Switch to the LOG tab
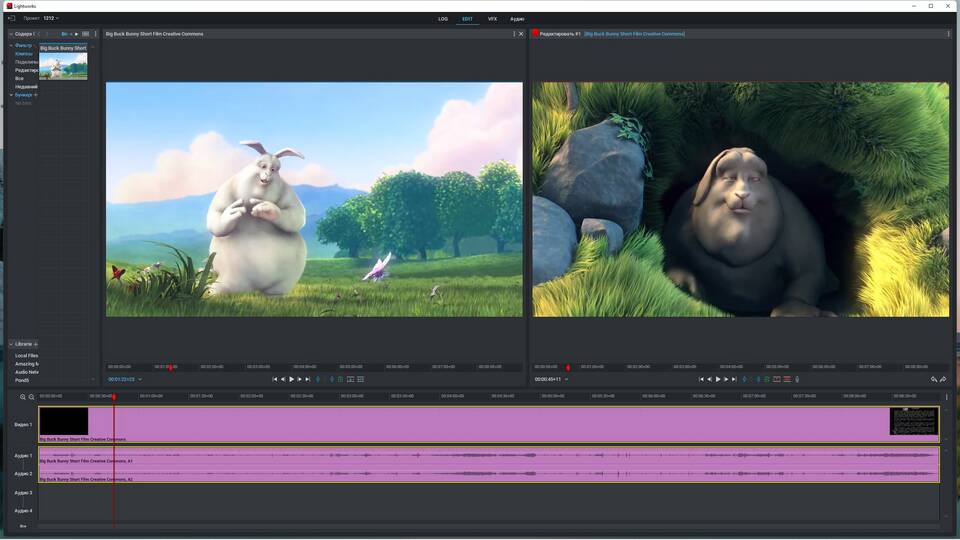Screen dimensions: 960x540 [443, 18]
